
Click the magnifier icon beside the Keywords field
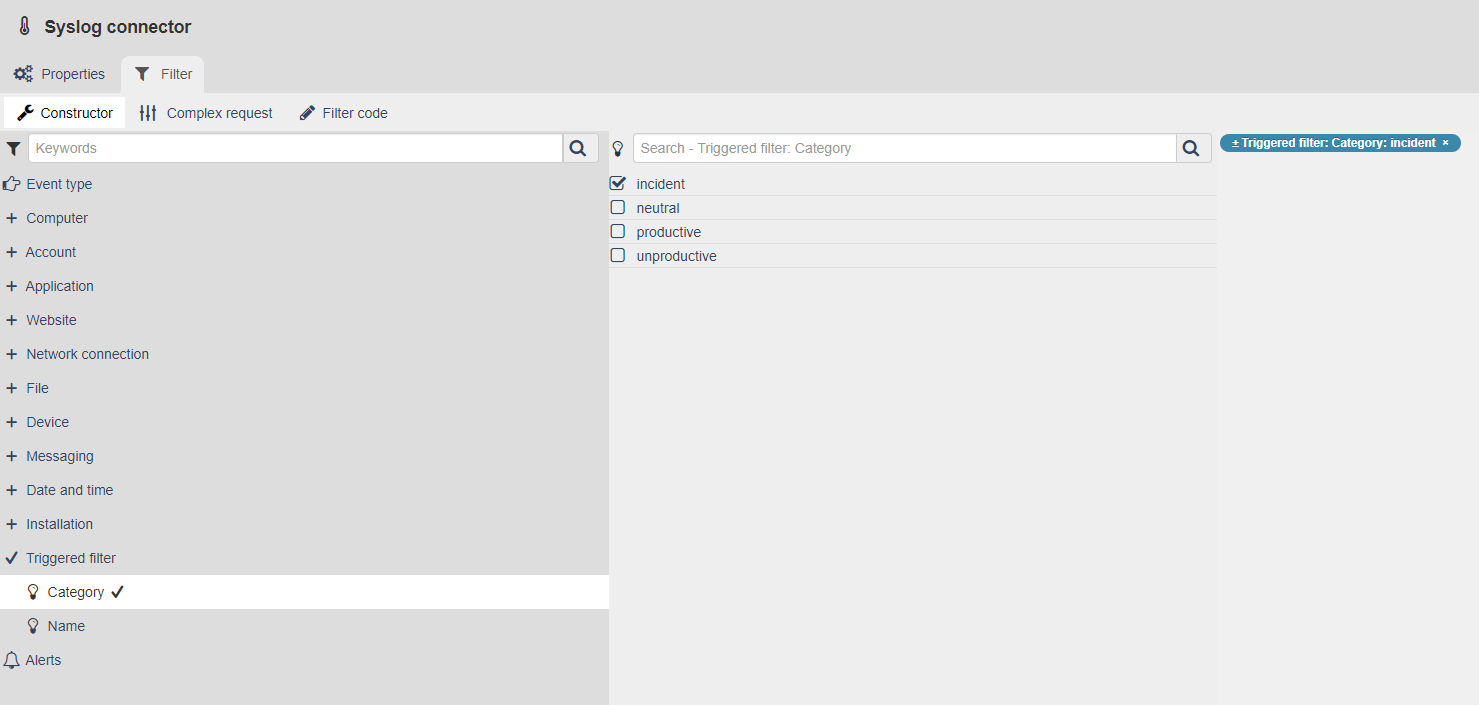(578, 147)
